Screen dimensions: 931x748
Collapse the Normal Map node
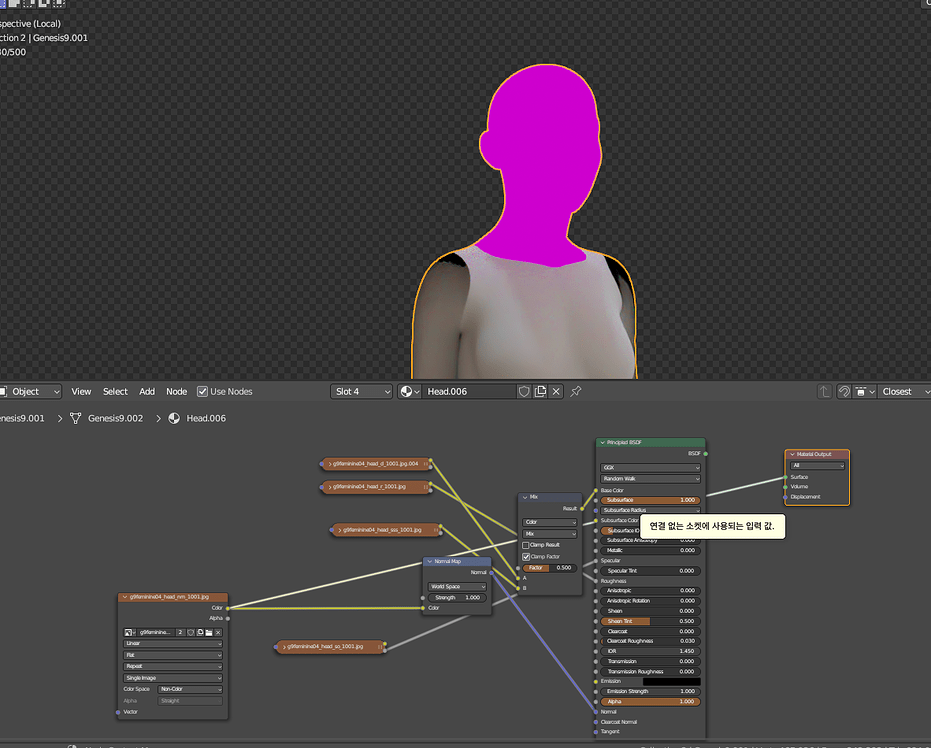click(x=429, y=562)
